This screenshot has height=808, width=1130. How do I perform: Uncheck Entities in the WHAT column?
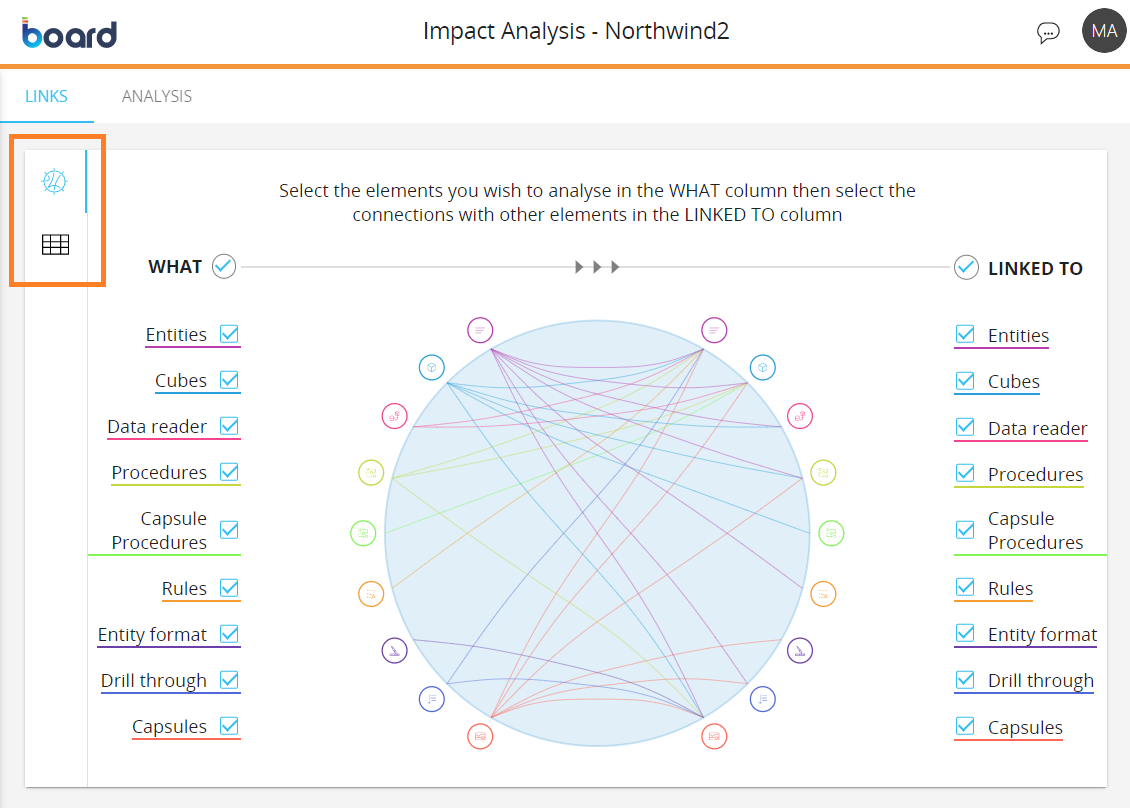[229, 334]
